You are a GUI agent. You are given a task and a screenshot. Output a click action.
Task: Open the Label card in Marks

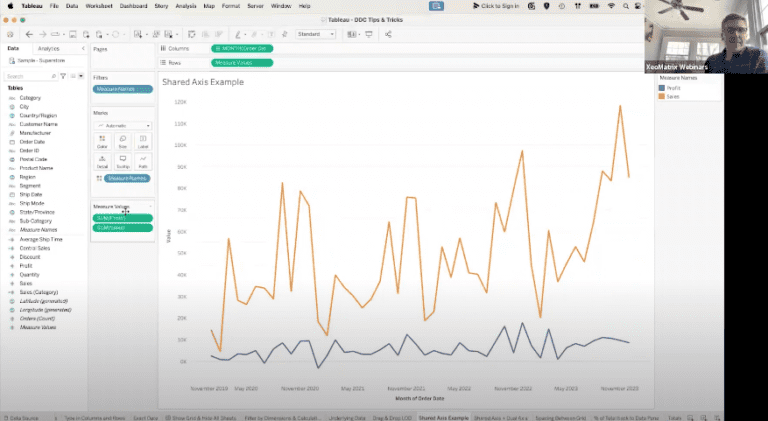click(143, 141)
